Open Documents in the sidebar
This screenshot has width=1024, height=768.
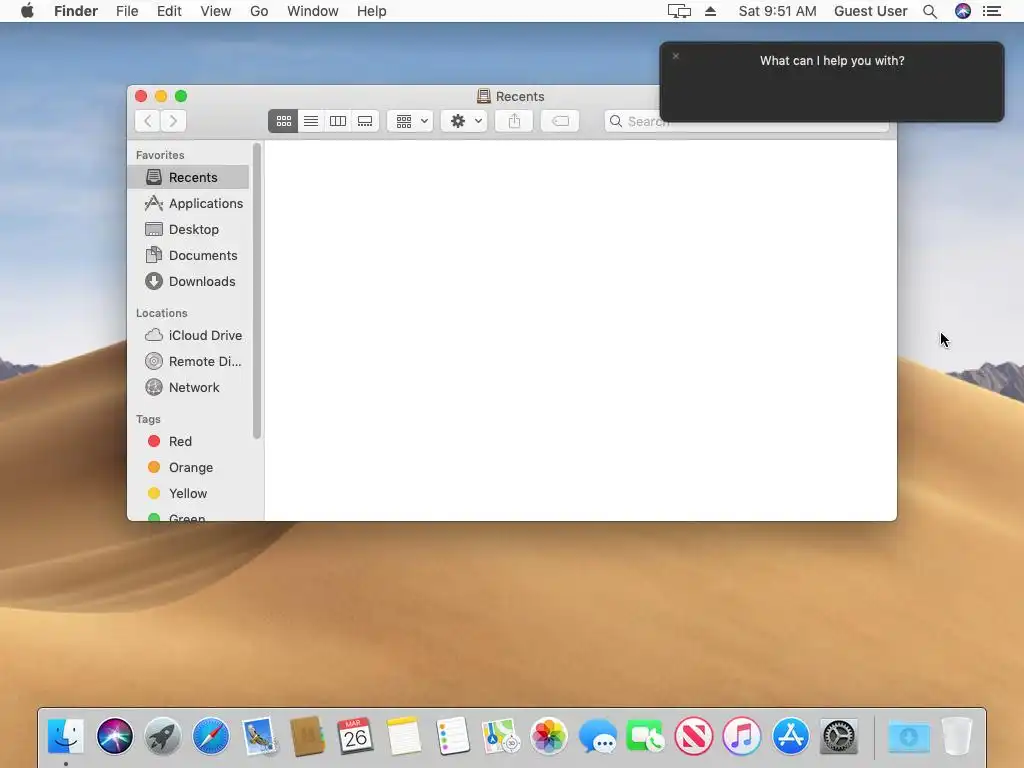point(188,255)
